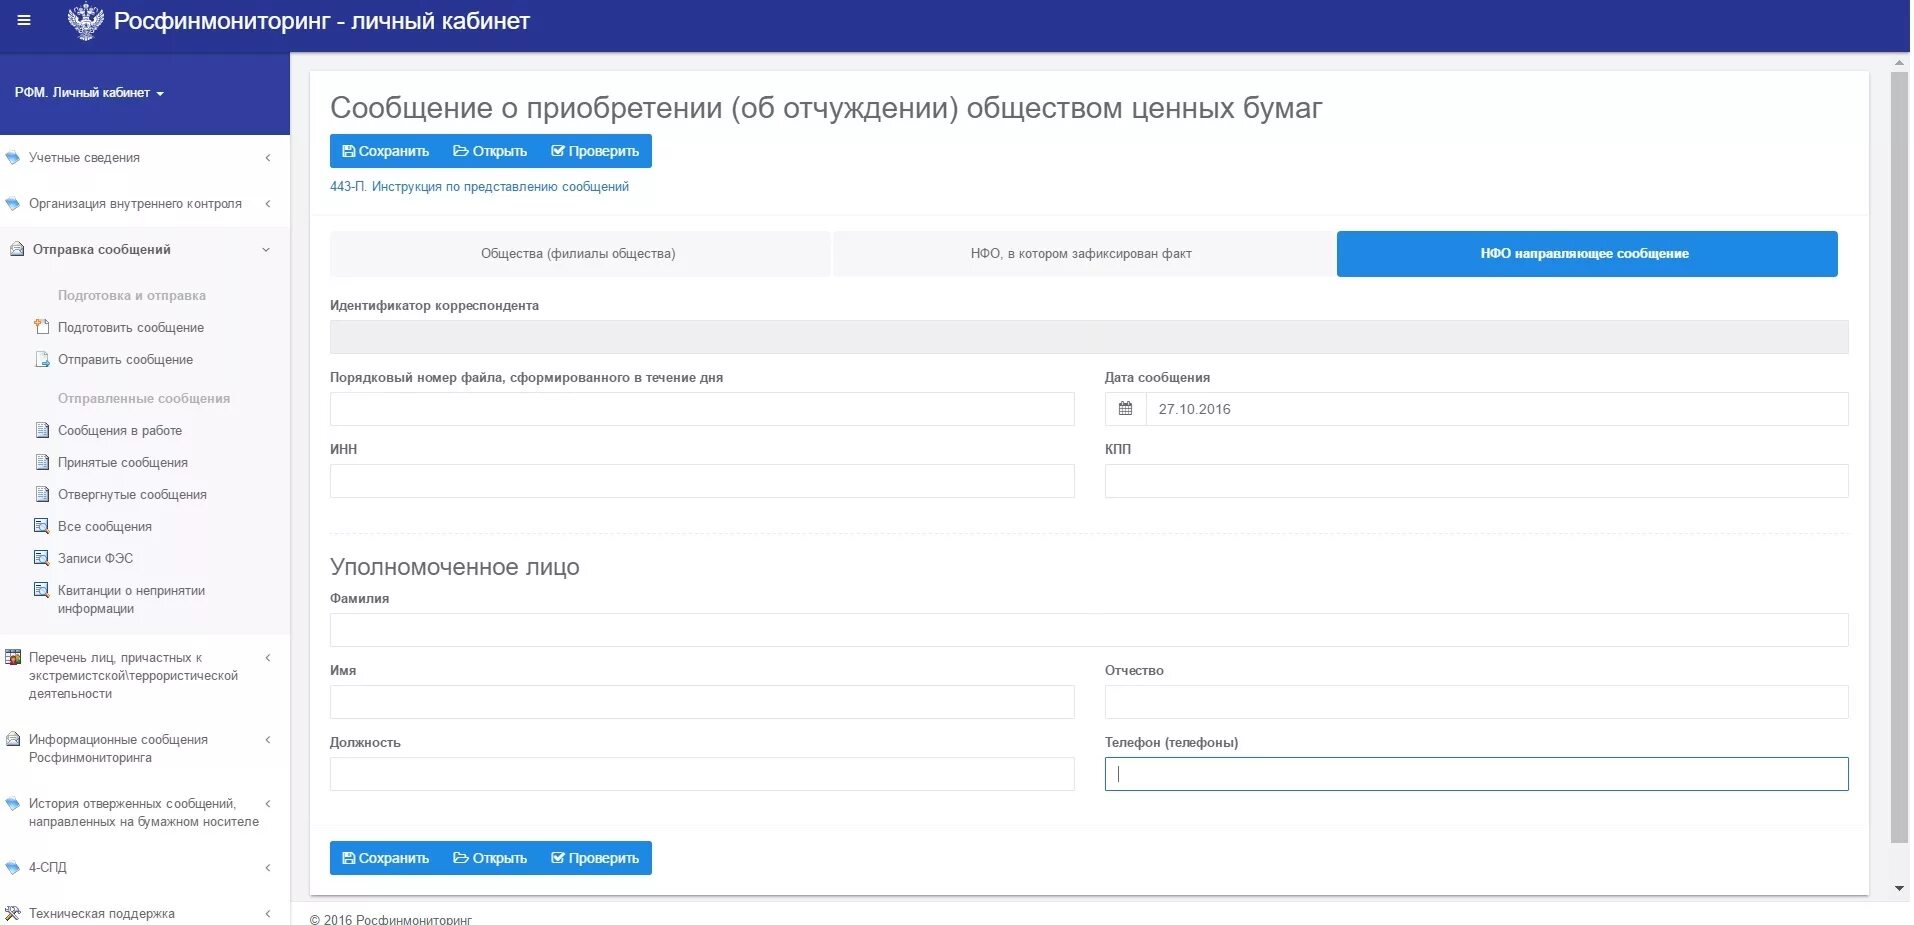Click the bottom Открыть button
This screenshot has height=925, width=1914.
pos(490,858)
